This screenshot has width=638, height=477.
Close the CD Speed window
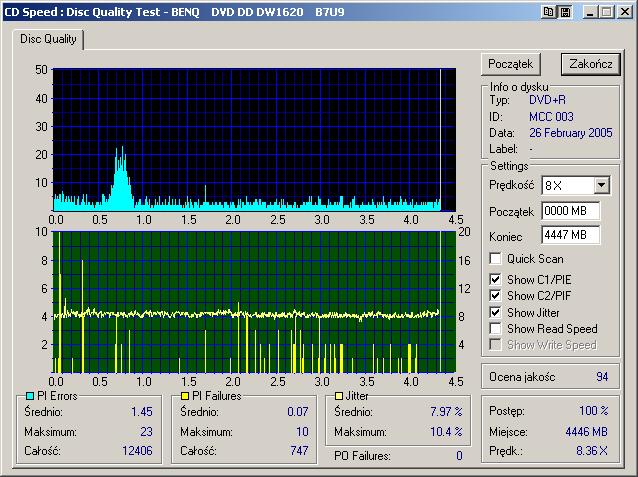click(x=625, y=12)
